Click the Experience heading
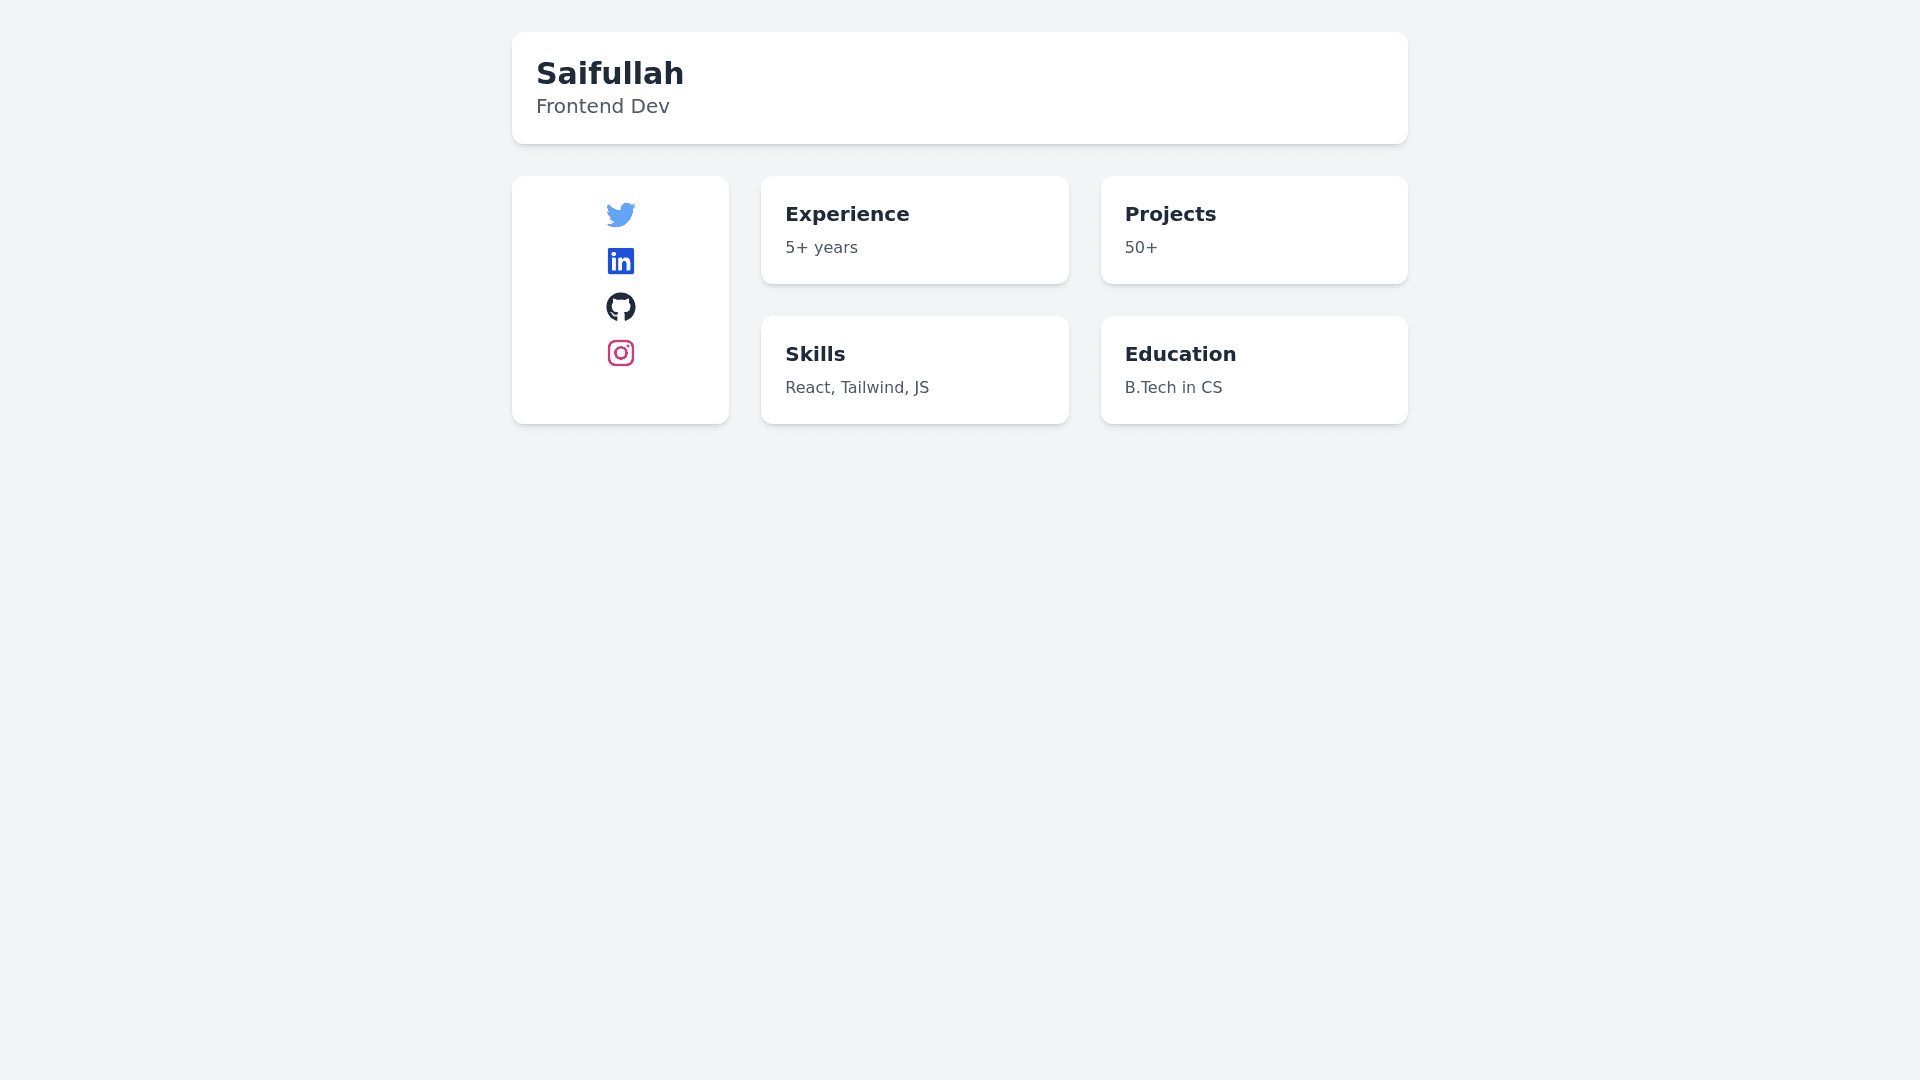Image resolution: width=1920 pixels, height=1080 pixels. coord(846,214)
